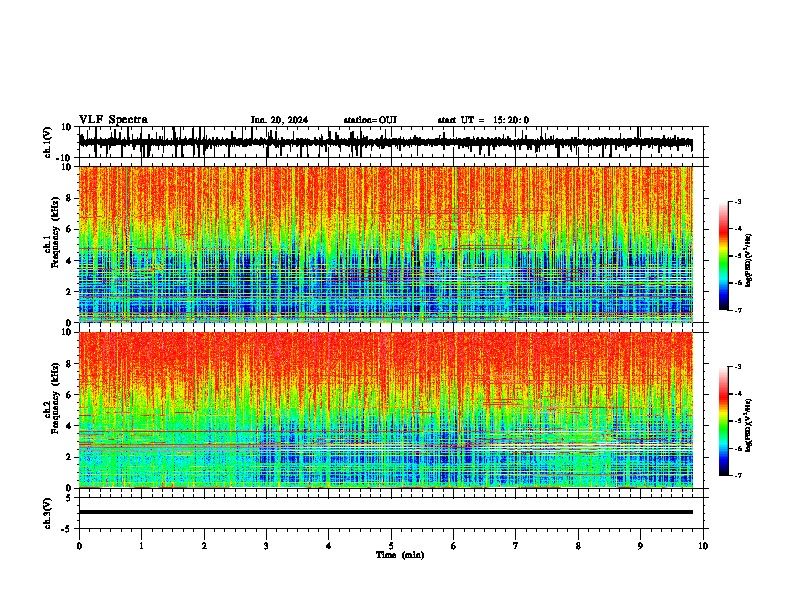
Task: Click the time axis tick label '5'
Action: 391,546
